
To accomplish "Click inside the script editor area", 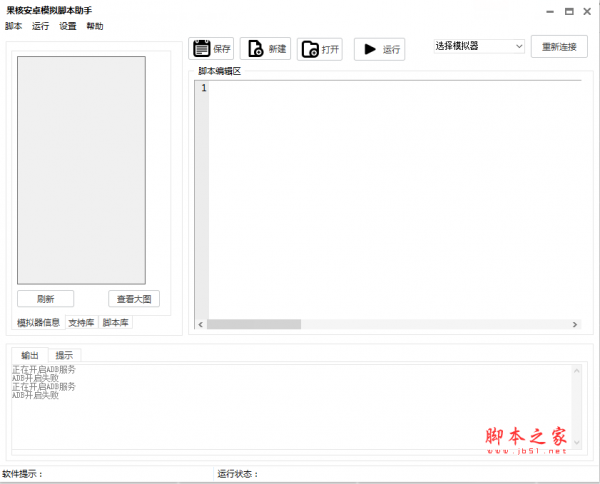I will (394, 199).
